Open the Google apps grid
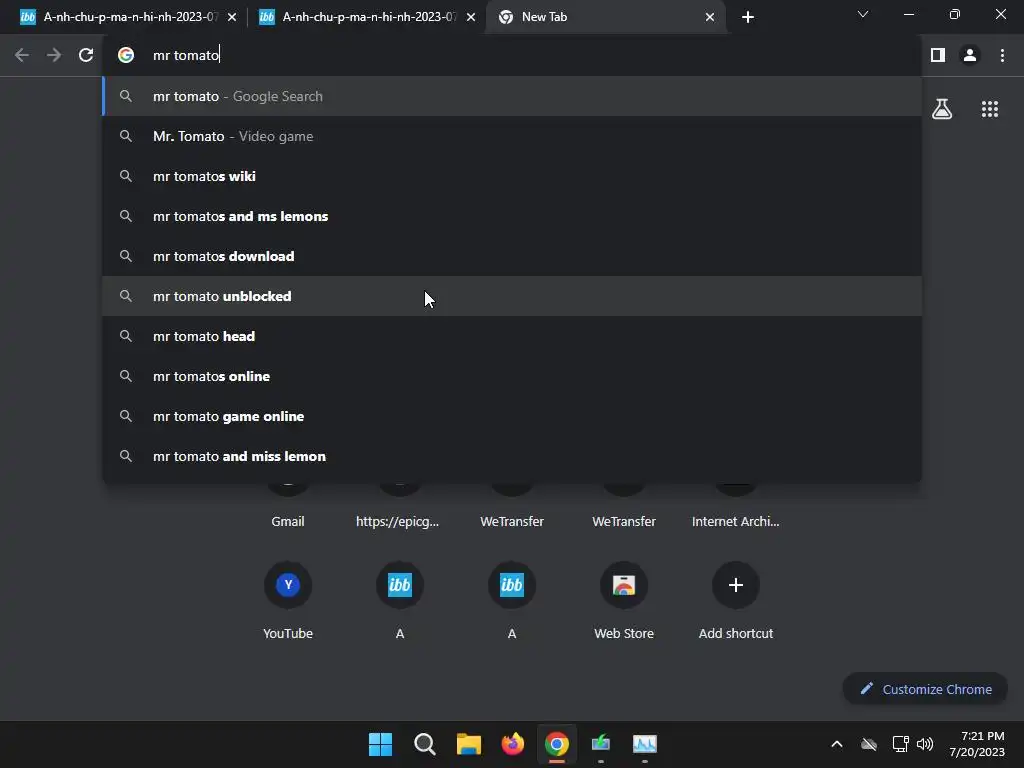 click(x=990, y=108)
